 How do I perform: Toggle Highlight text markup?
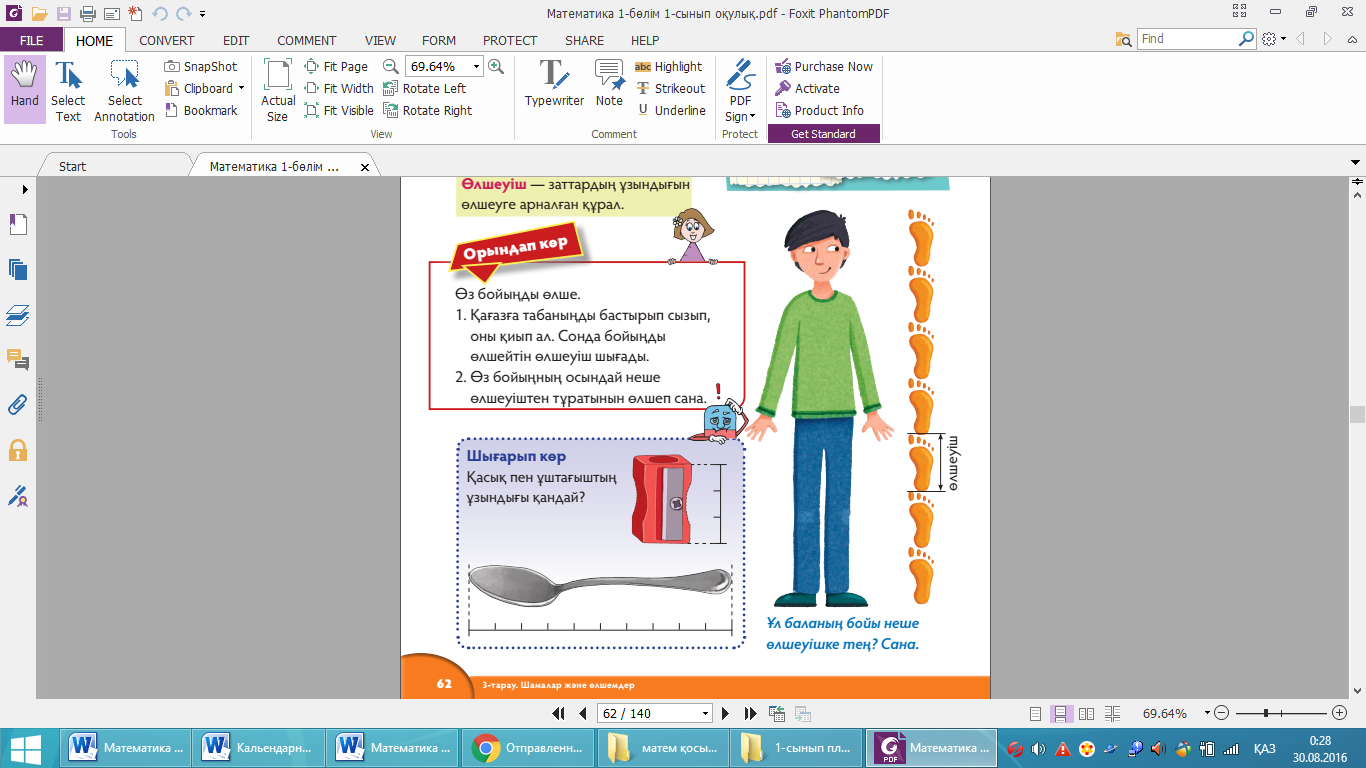pos(668,67)
